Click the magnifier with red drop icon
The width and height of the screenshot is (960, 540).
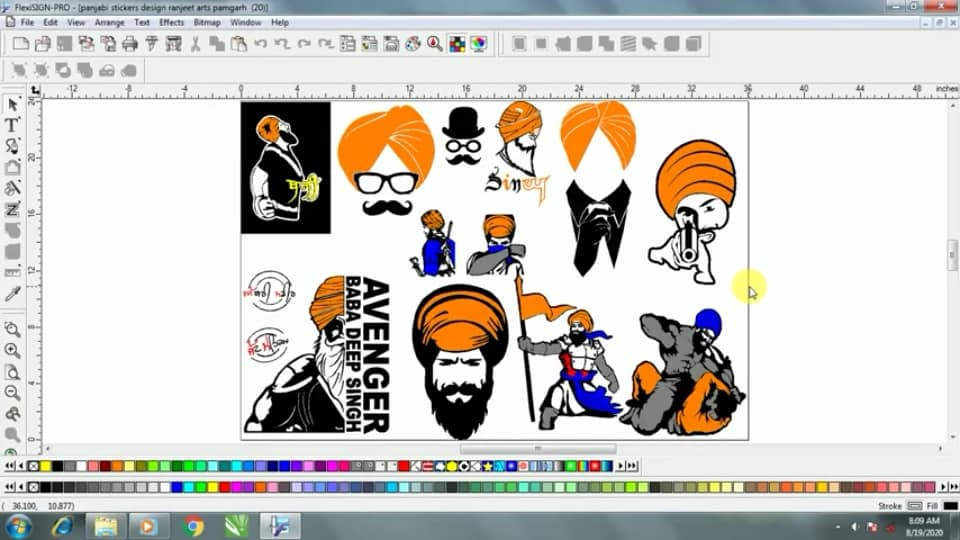pos(435,43)
